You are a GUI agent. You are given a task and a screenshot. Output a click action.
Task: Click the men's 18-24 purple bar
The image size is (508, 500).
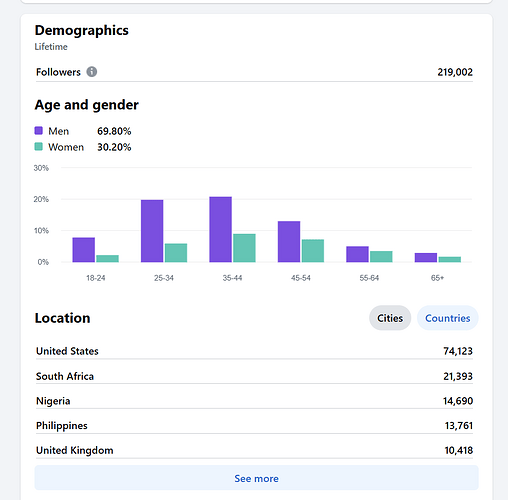tap(84, 250)
